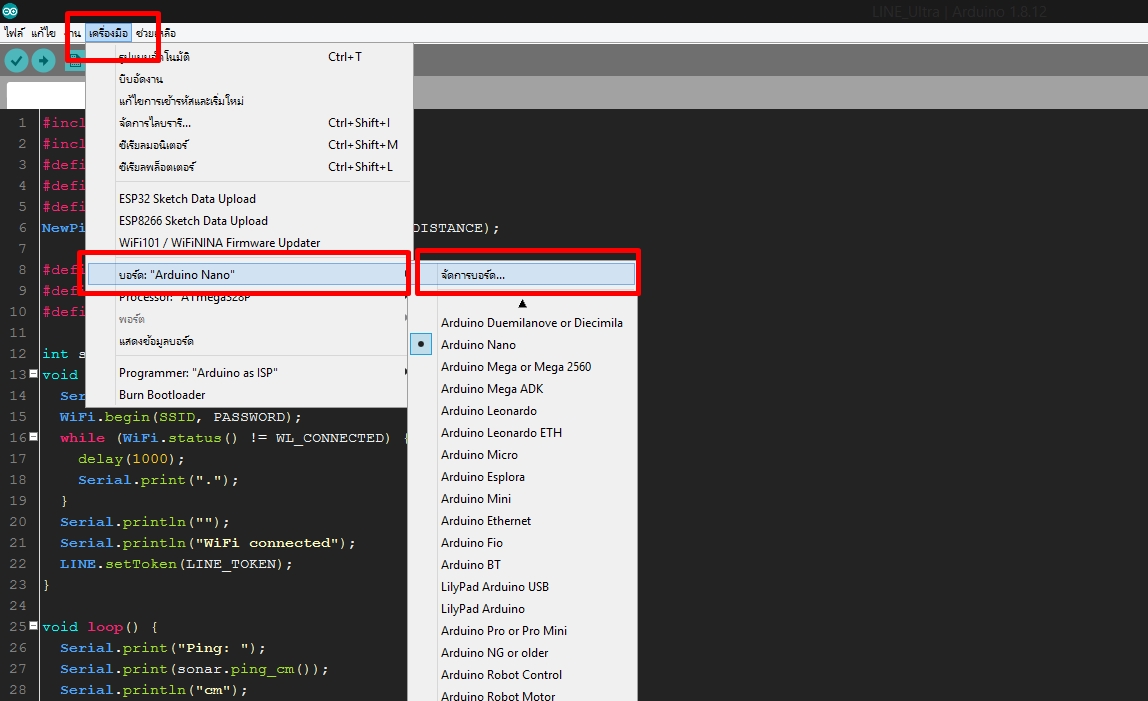1148x701 pixels.
Task: Choose Arduino Robot Control board
Action: [x=501, y=675]
